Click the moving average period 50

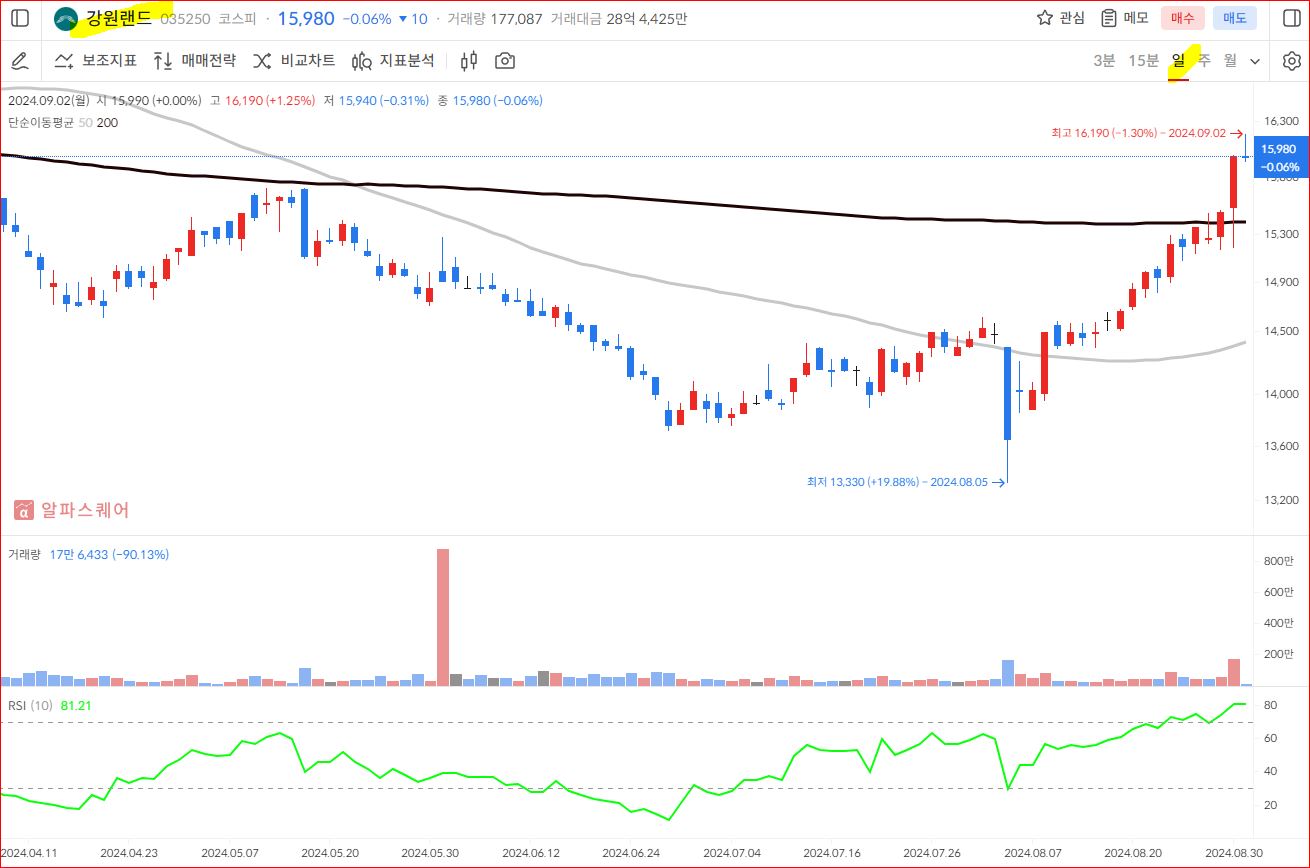[x=85, y=123]
